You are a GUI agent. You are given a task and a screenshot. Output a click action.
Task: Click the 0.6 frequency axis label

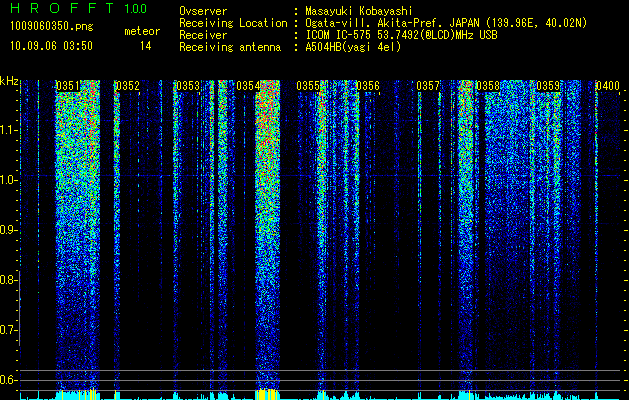pyautogui.click(x=7, y=380)
